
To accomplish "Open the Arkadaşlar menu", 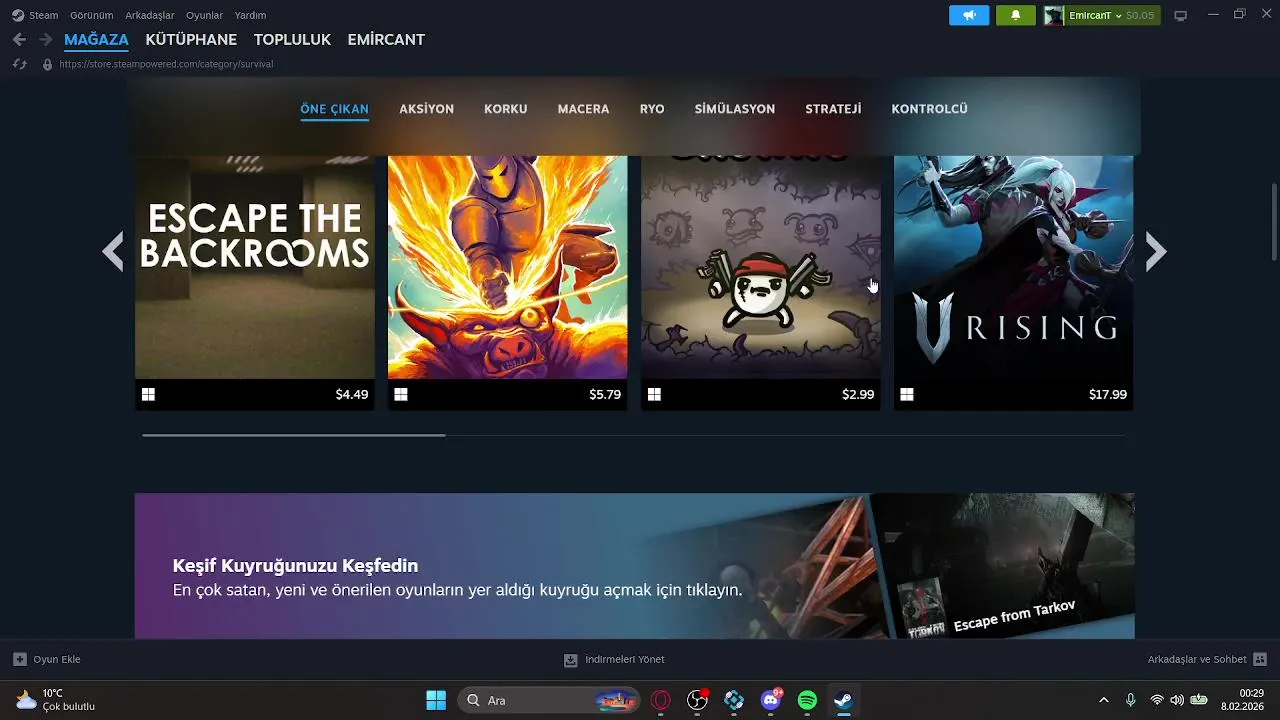I will [149, 15].
